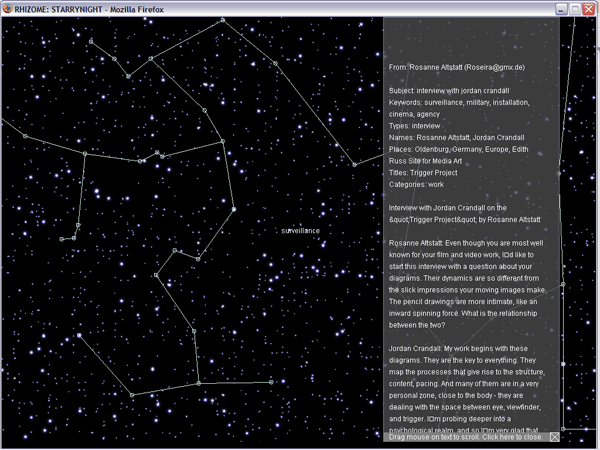The height and width of the screenshot is (450, 600).
Task: Click the 'Keywords: surveillance, military, installation,' line
Action: 459,103
